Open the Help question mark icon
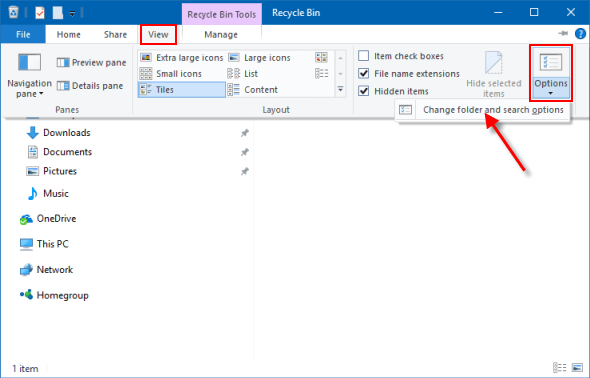The height and width of the screenshot is (378, 590). click(x=580, y=34)
